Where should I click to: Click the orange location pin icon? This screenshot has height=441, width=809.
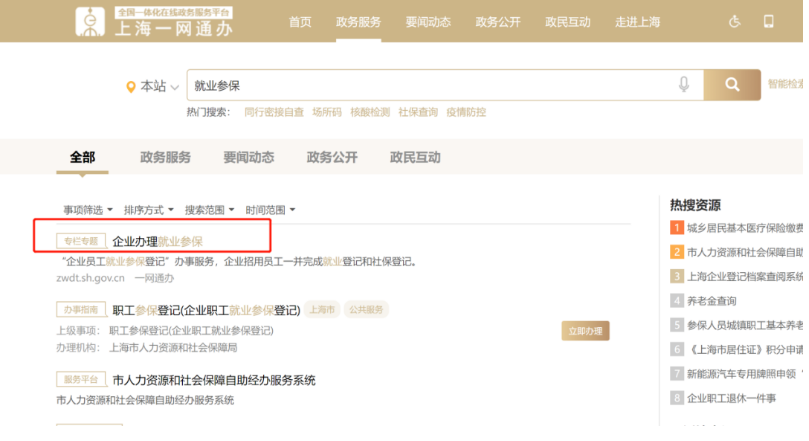131,87
